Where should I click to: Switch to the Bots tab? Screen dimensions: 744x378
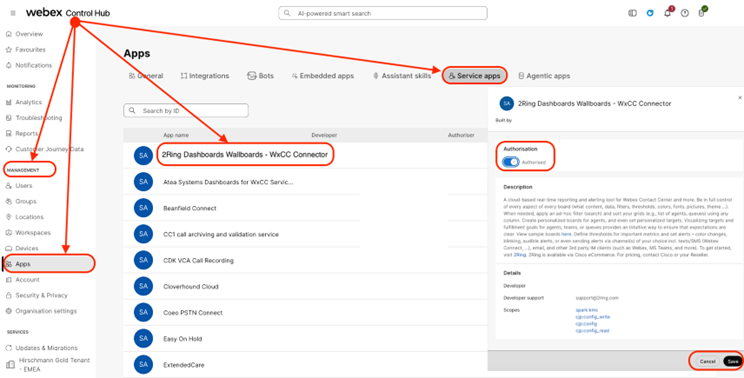coord(260,76)
